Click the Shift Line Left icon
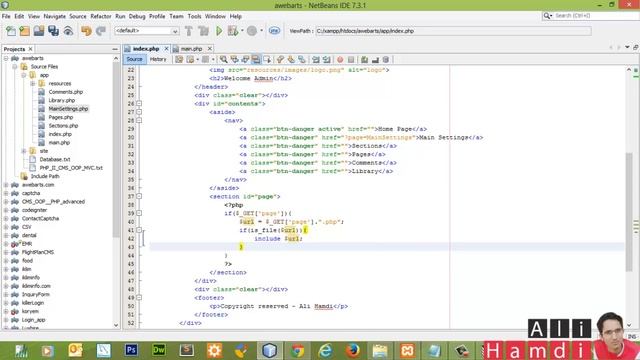 (316, 60)
